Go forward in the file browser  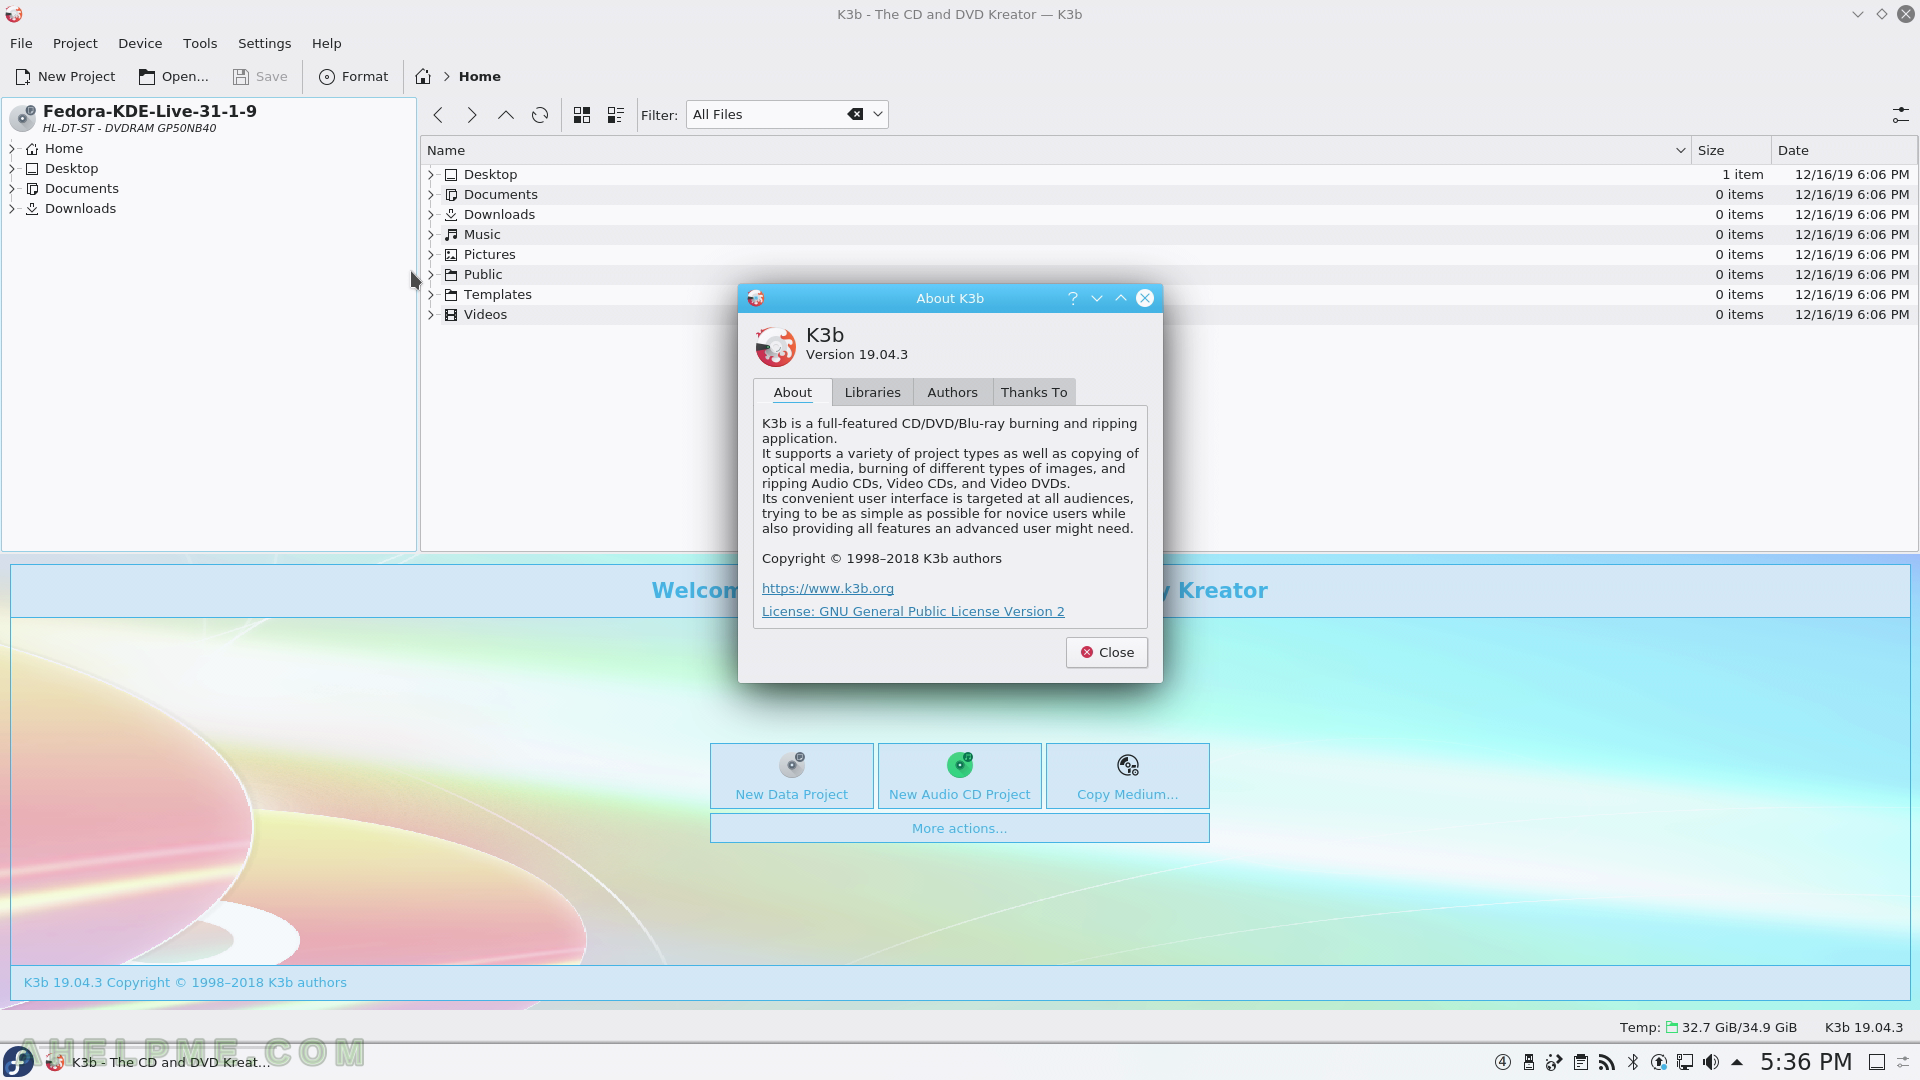[x=472, y=115]
